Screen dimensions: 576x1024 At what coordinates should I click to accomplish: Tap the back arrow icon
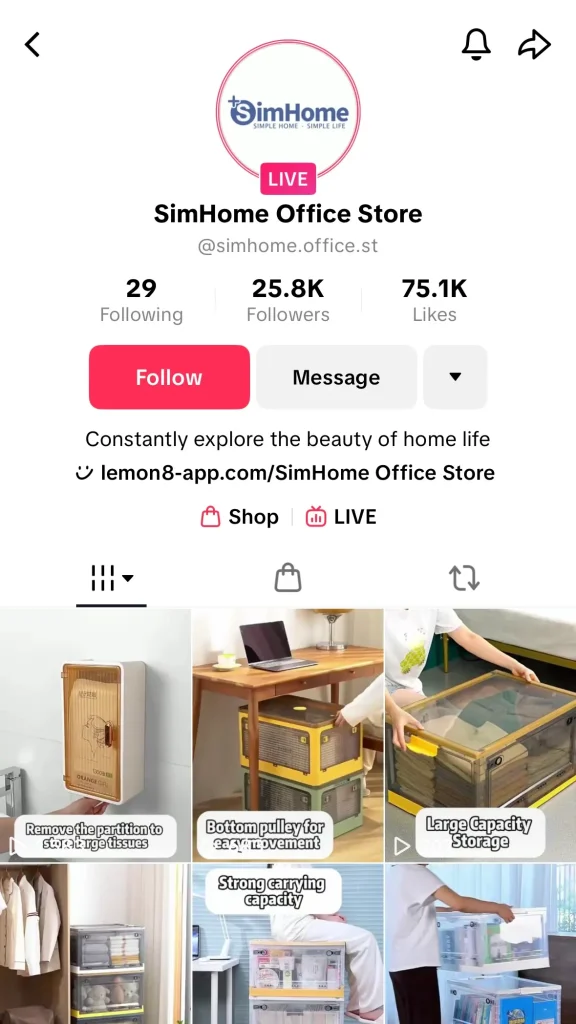point(32,45)
